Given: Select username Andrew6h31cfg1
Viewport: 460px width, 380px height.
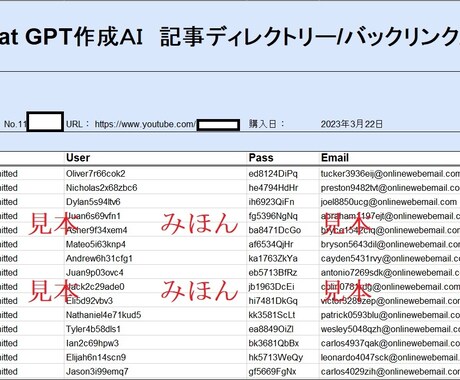Looking at the screenshot, I should tap(99, 258).
